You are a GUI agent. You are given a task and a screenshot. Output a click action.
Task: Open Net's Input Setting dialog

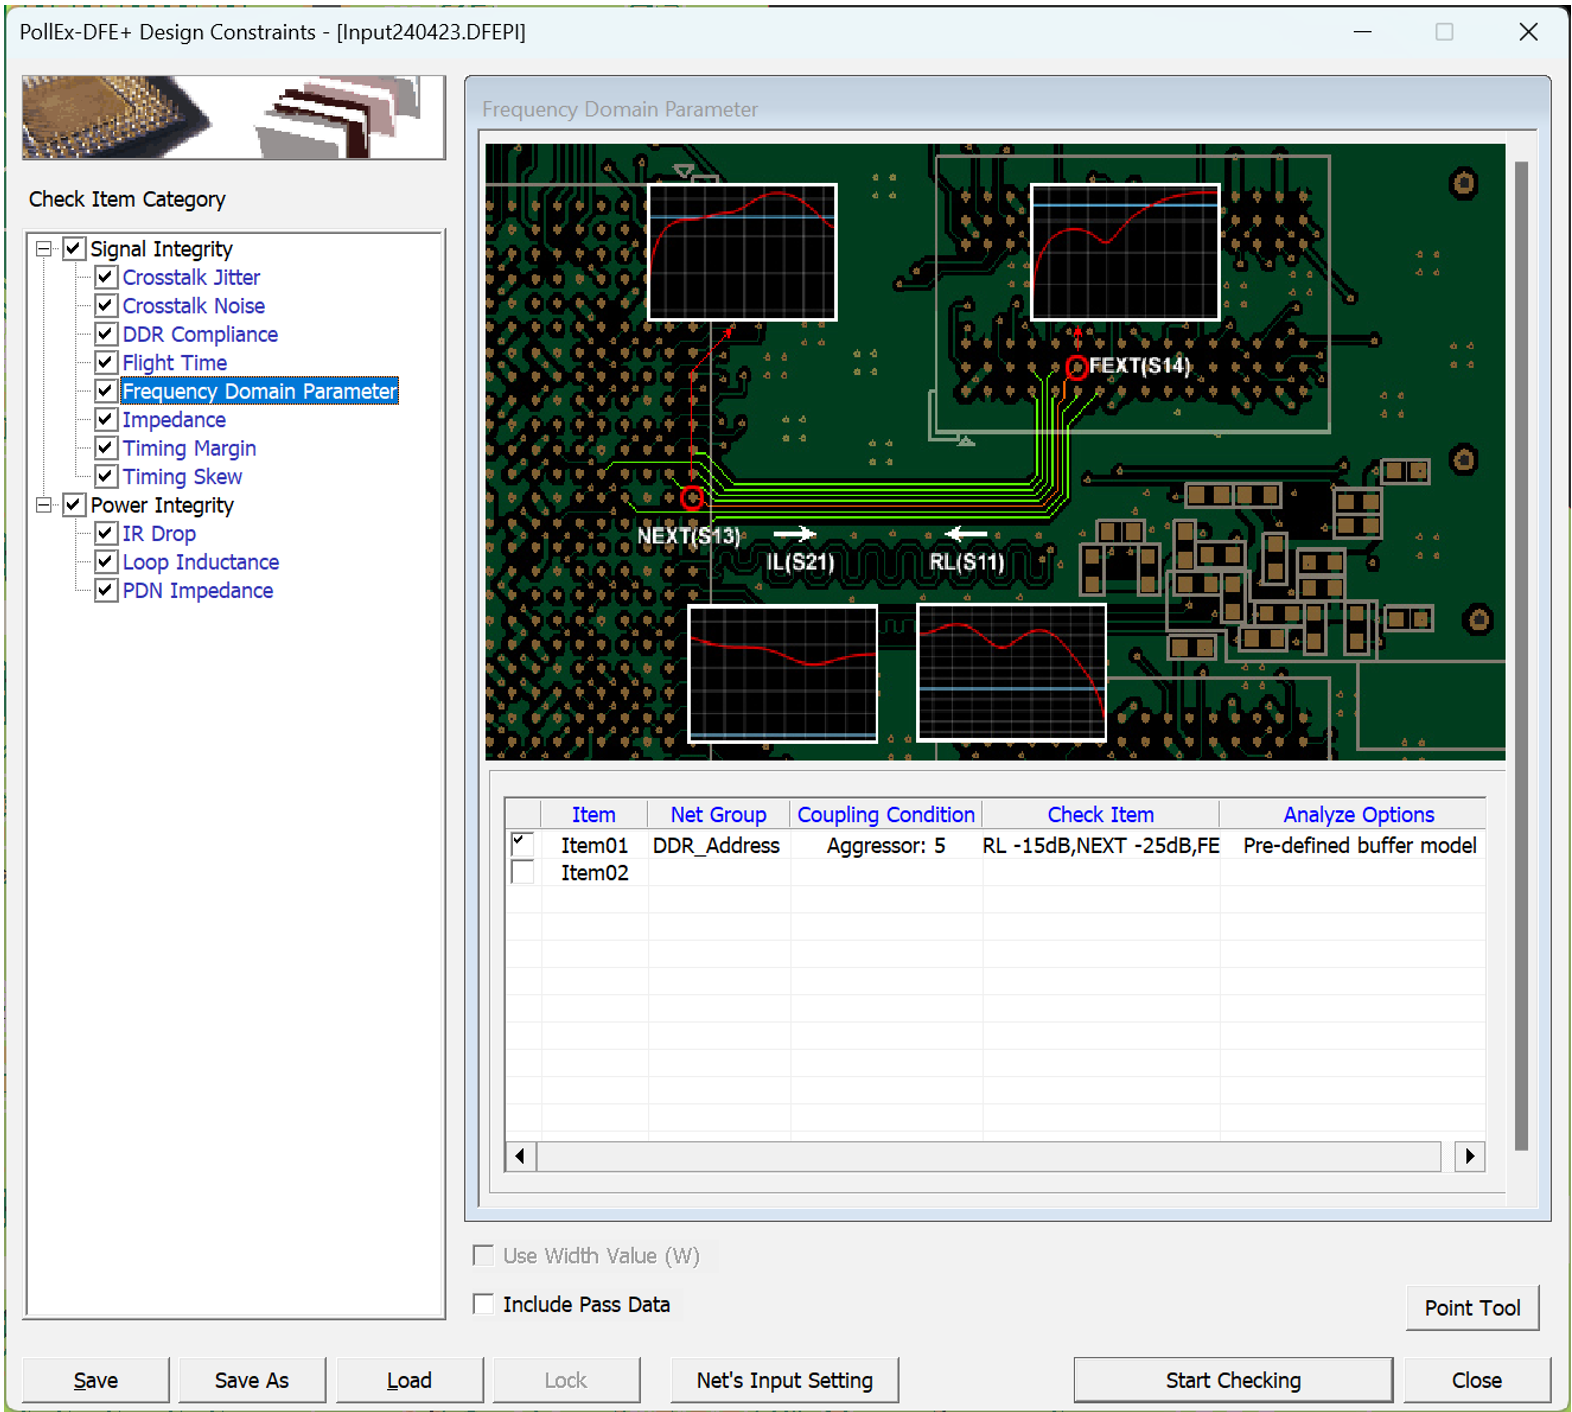(784, 1380)
